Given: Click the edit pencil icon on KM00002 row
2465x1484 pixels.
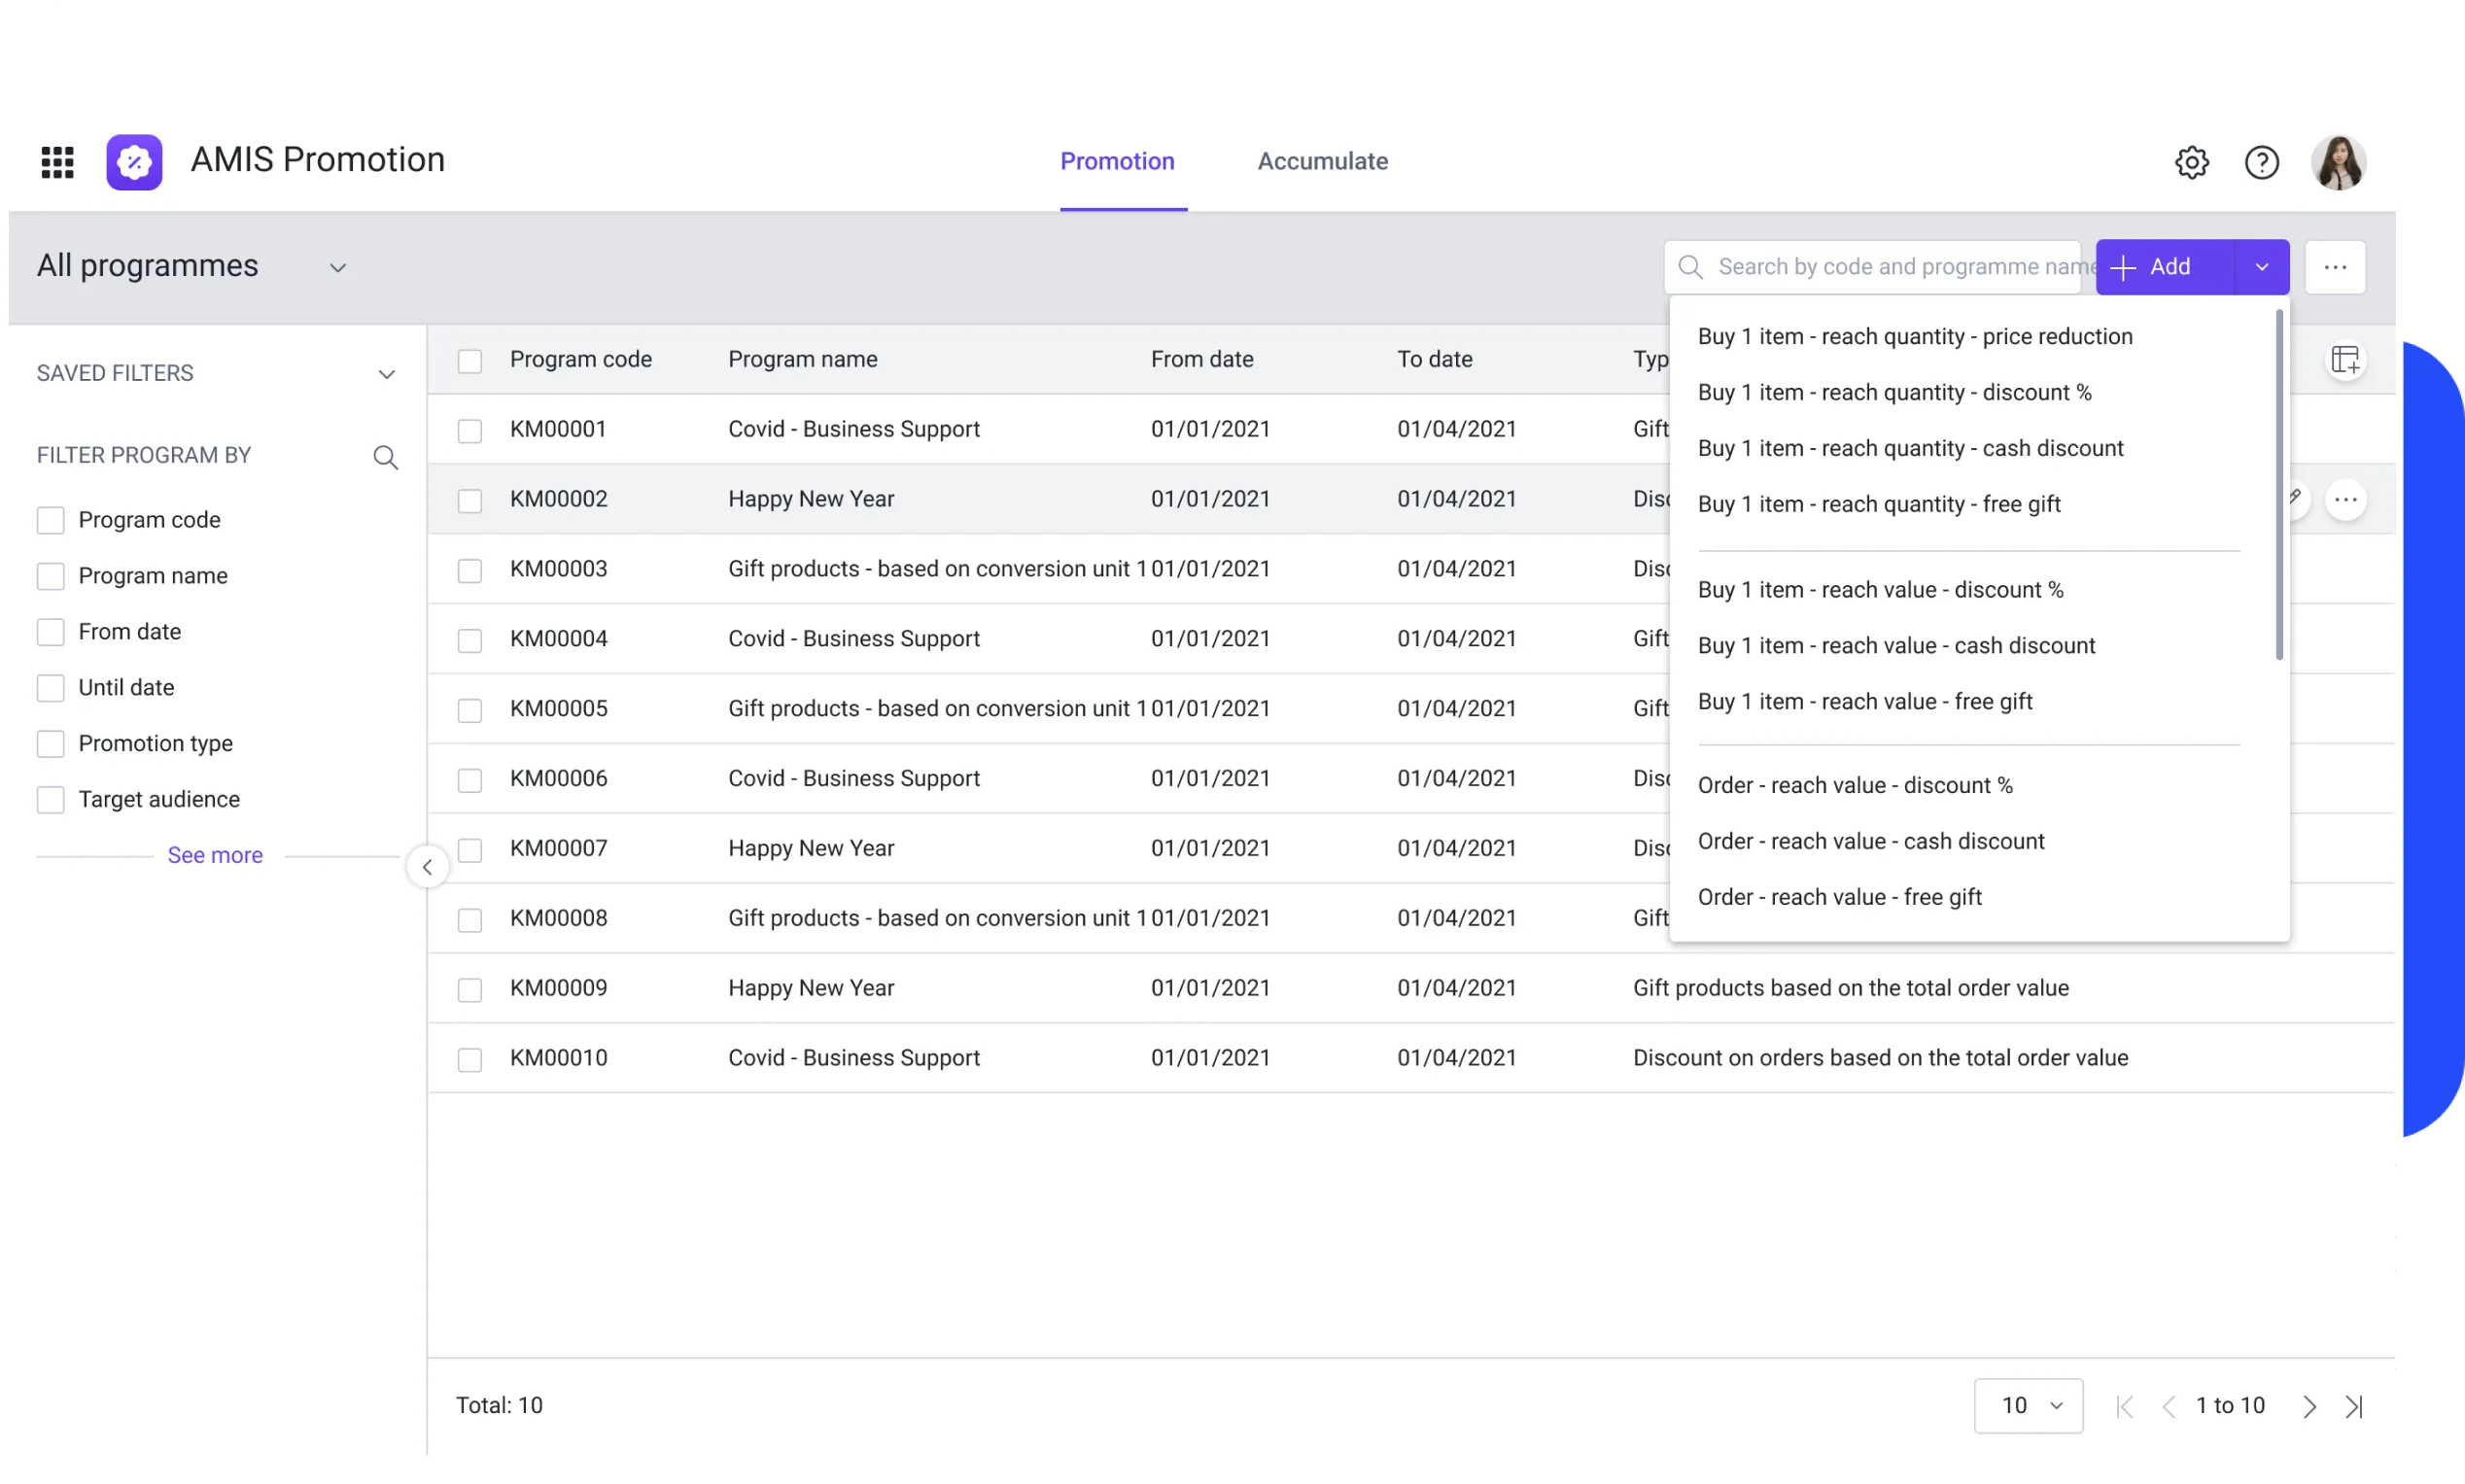Looking at the screenshot, I should point(2295,498).
